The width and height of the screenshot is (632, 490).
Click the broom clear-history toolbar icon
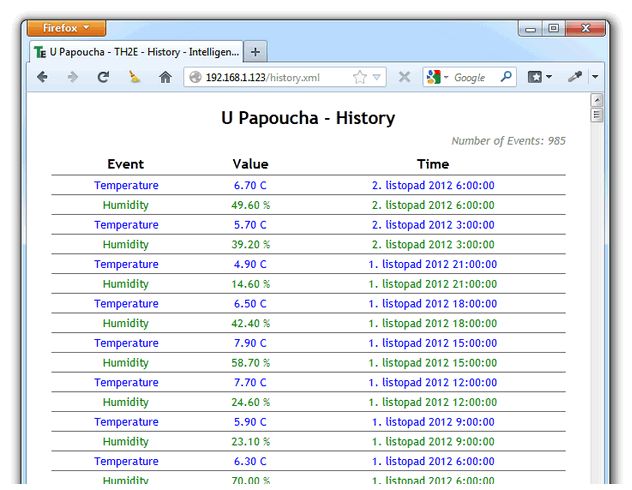tap(135, 77)
